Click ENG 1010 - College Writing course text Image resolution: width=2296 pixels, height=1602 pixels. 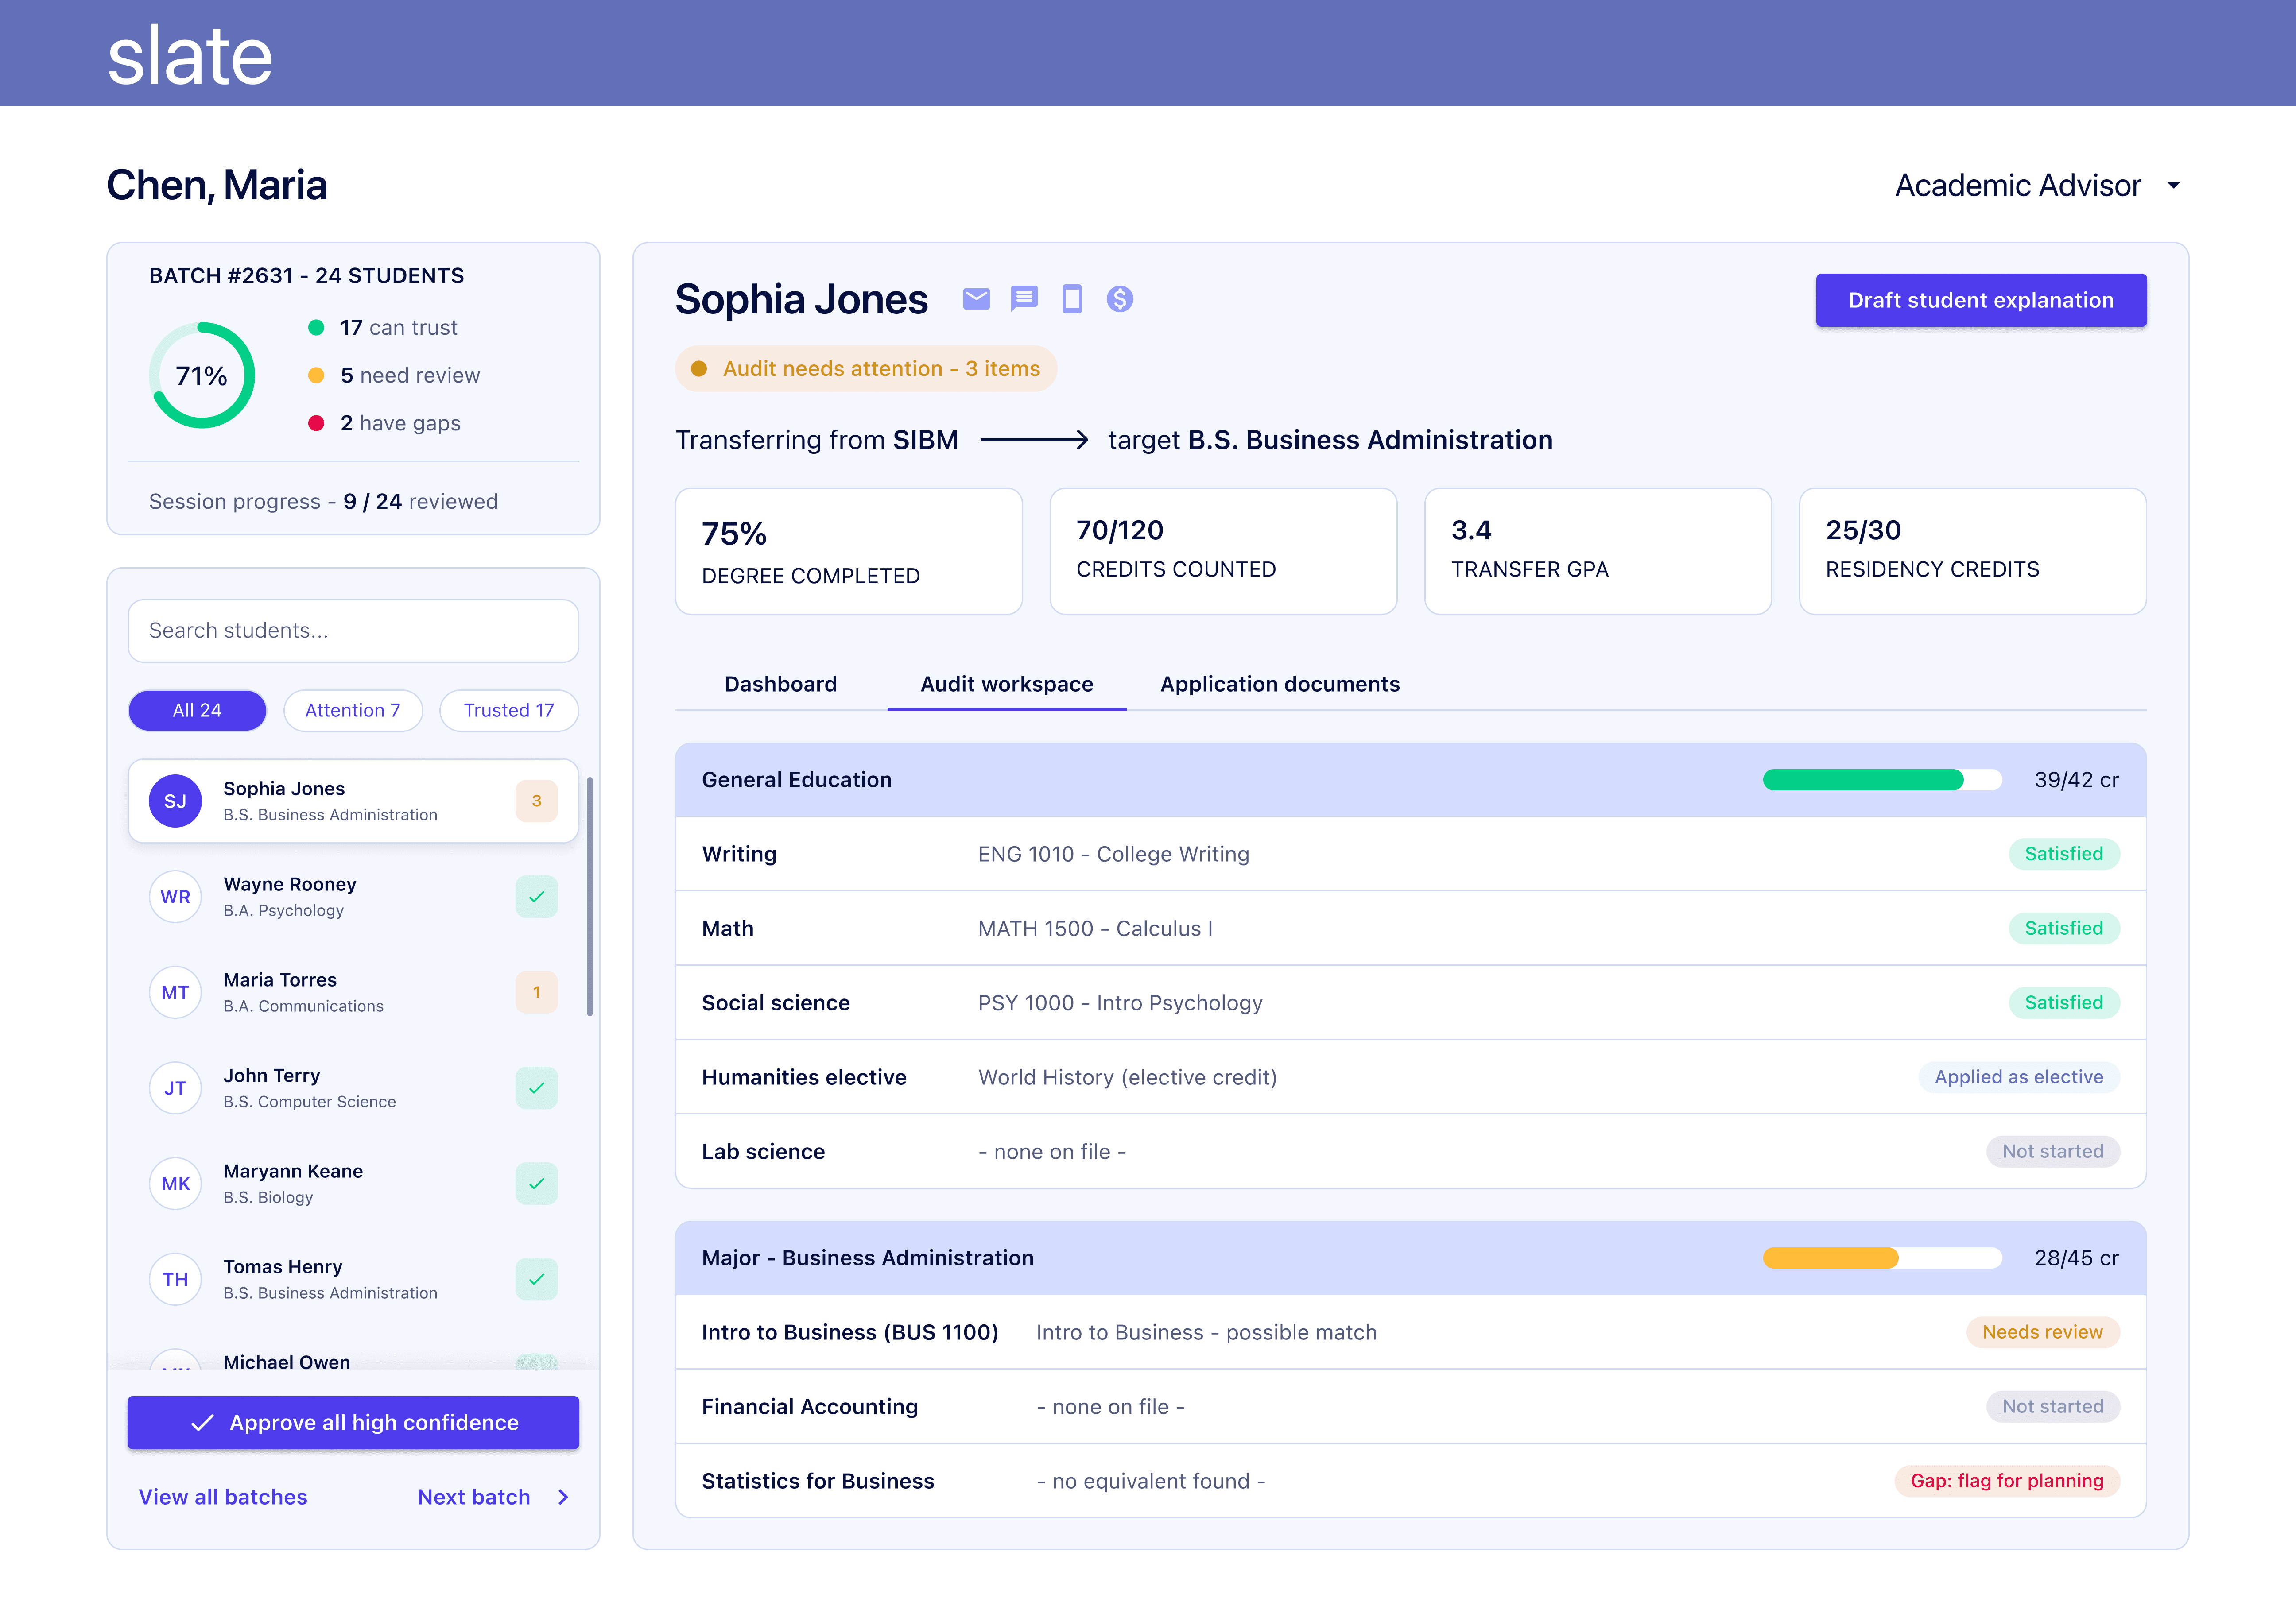pyautogui.click(x=1114, y=854)
